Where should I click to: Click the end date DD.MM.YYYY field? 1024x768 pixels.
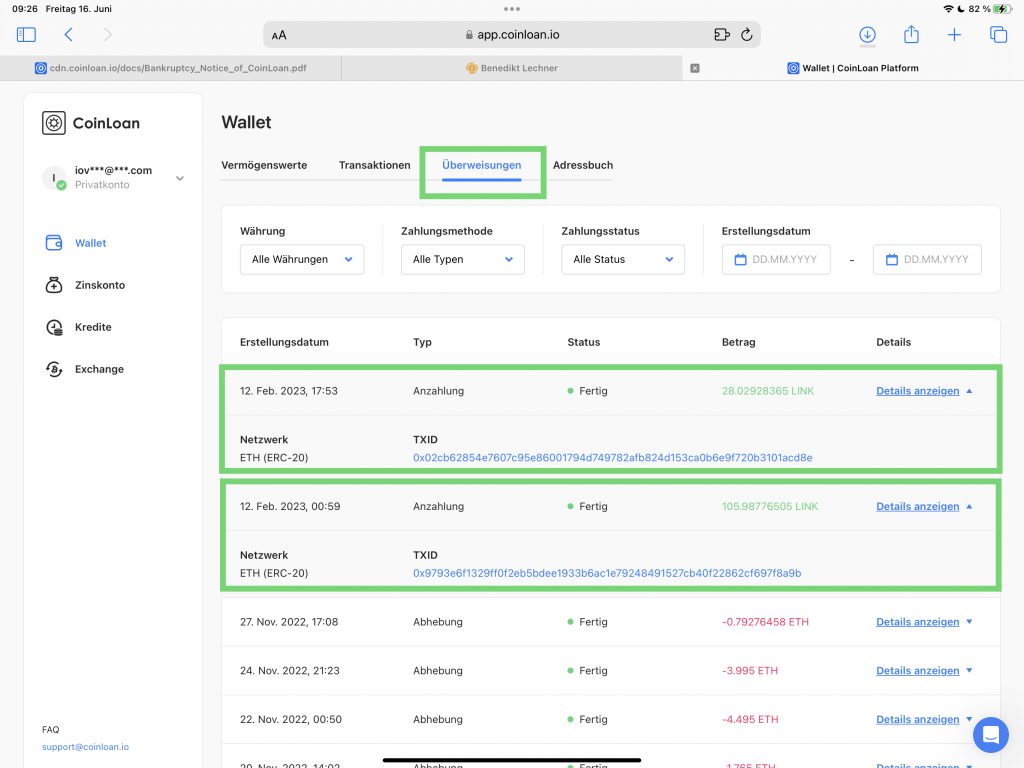click(x=927, y=259)
